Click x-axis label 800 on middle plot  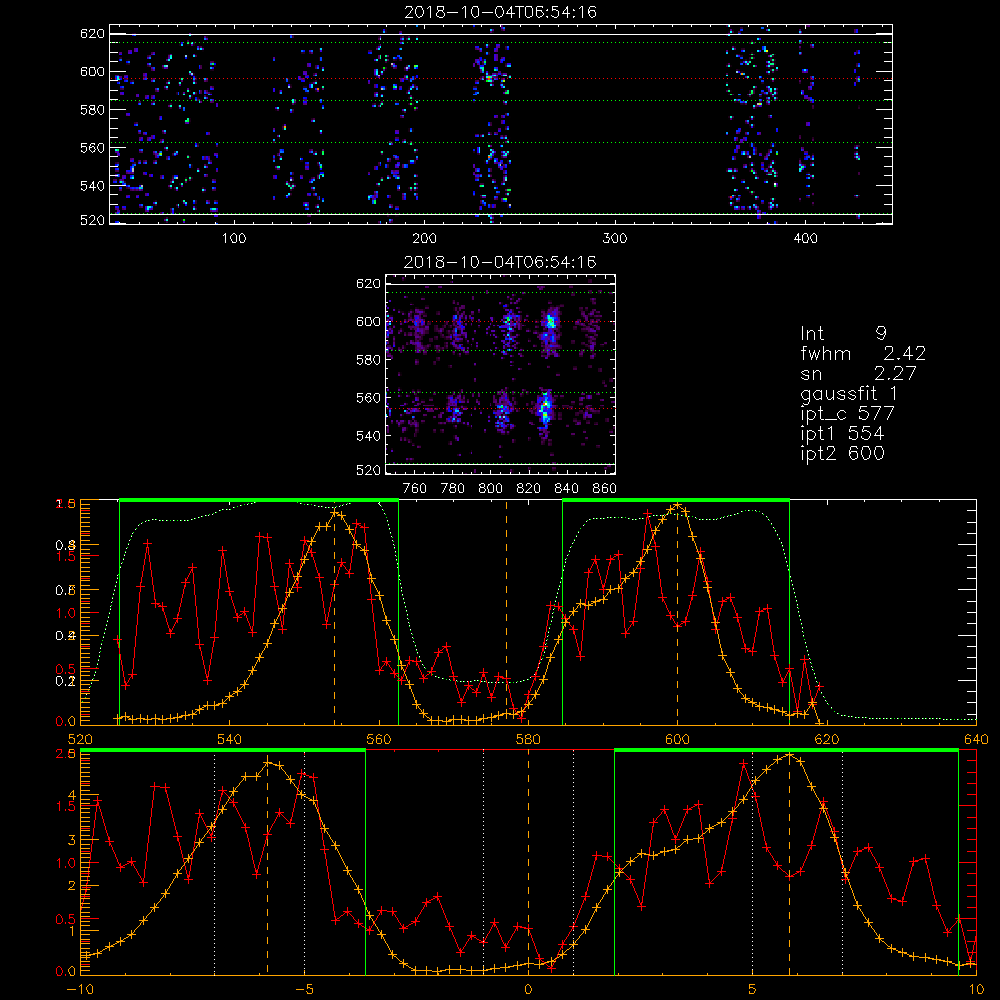[490, 489]
